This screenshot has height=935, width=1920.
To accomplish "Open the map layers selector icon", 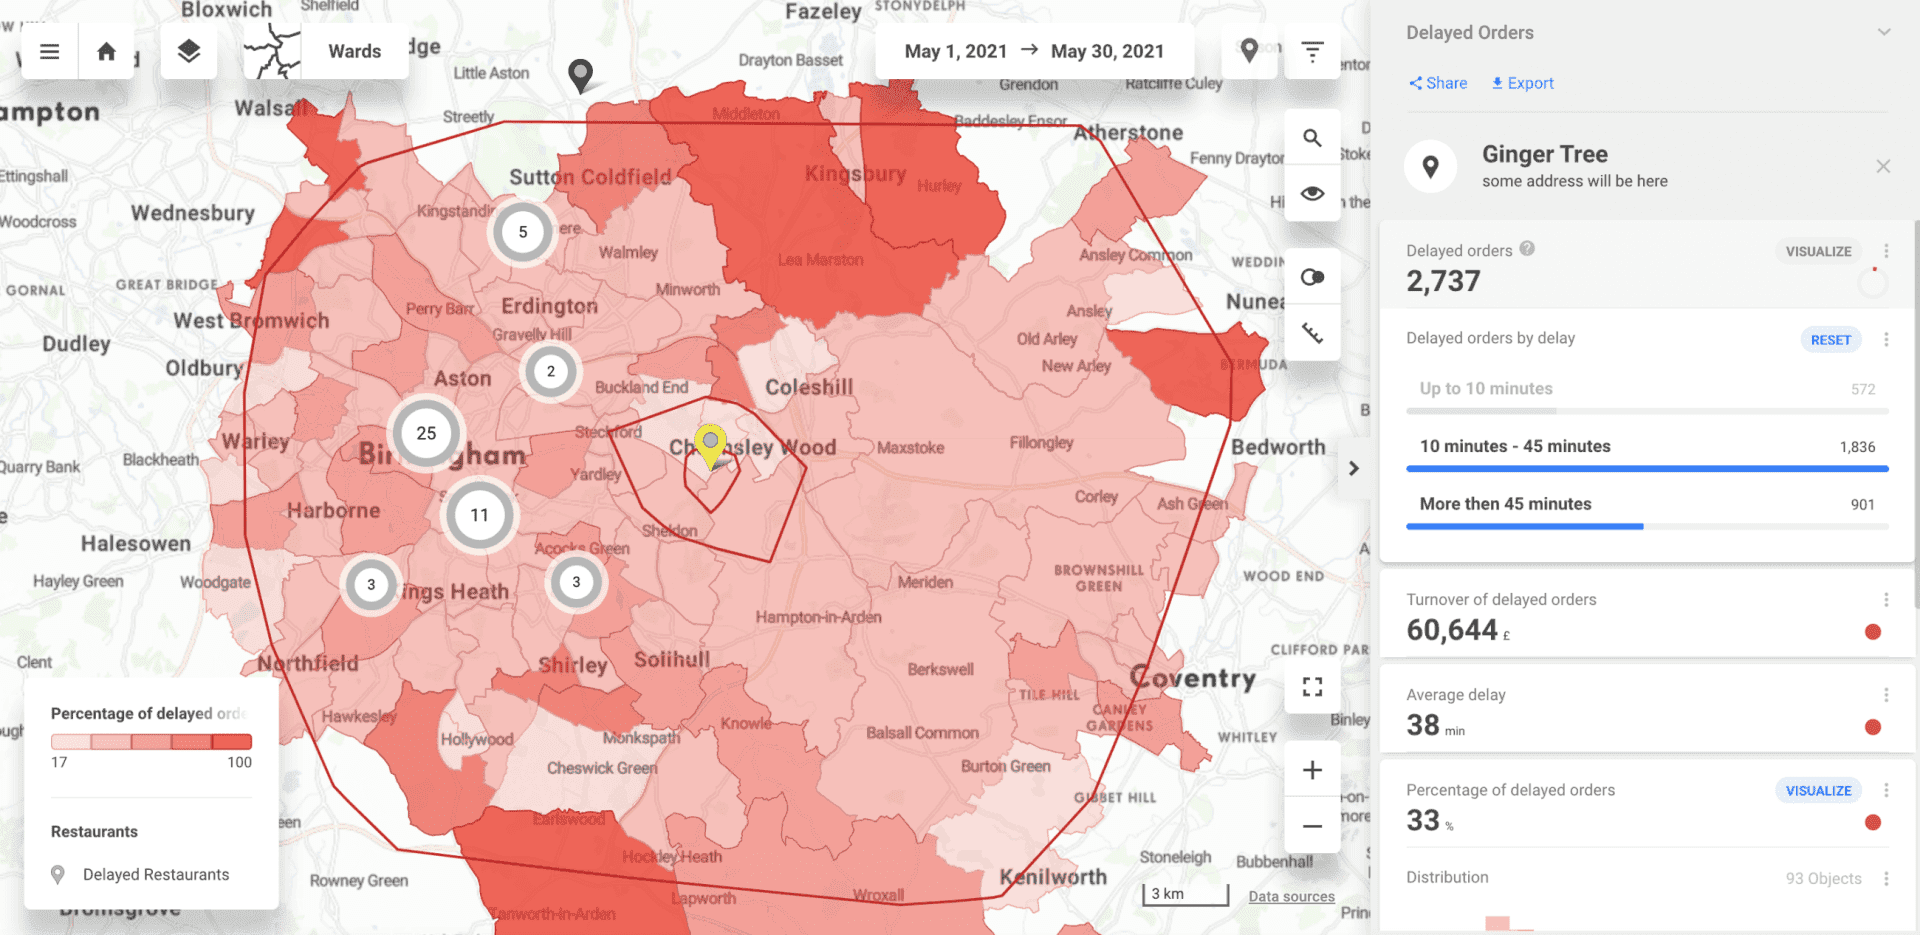I will tap(188, 51).
